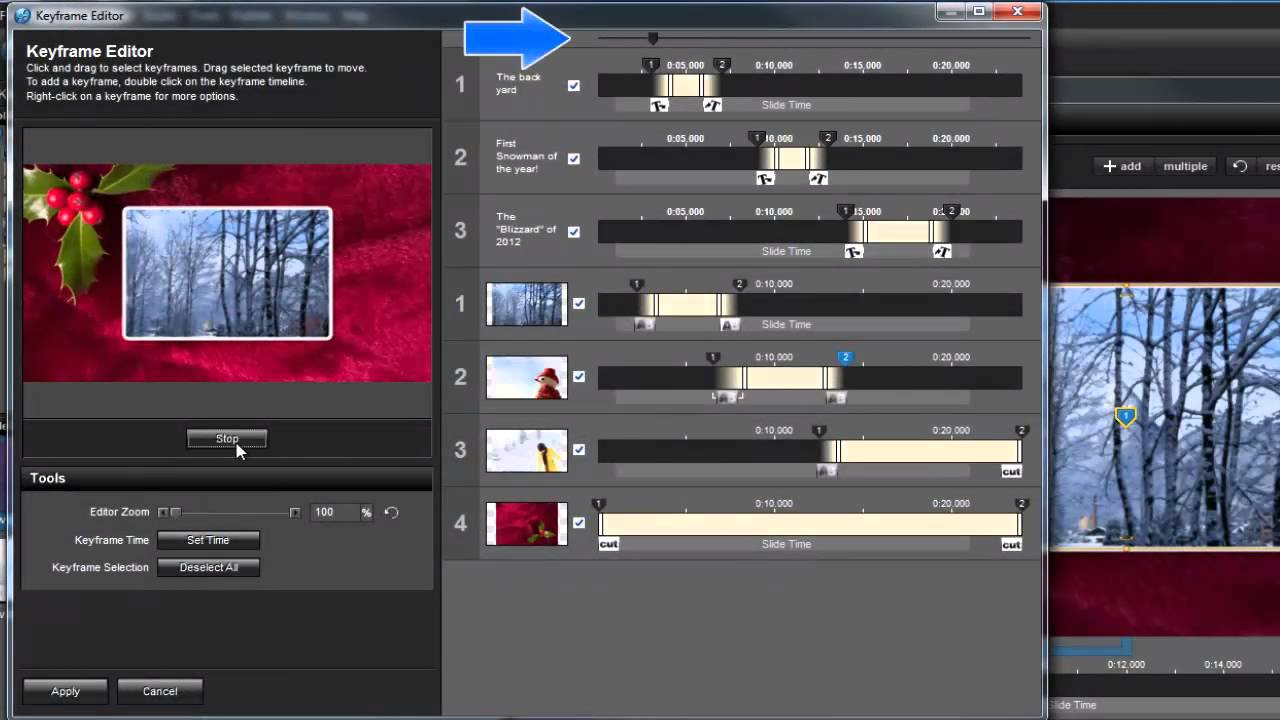Select the snowman layer 2 thumbnail
This screenshot has height=720, width=1280.
pos(527,377)
